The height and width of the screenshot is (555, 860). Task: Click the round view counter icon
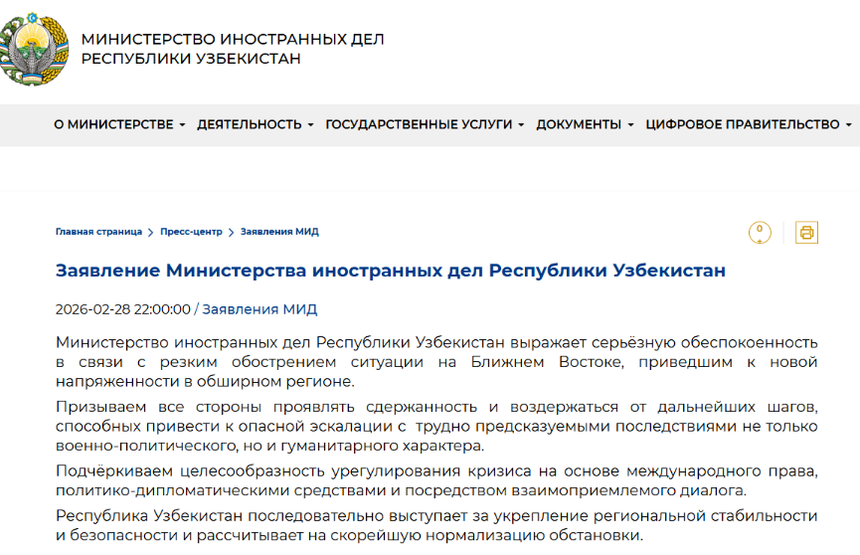click(x=760, y=233)
